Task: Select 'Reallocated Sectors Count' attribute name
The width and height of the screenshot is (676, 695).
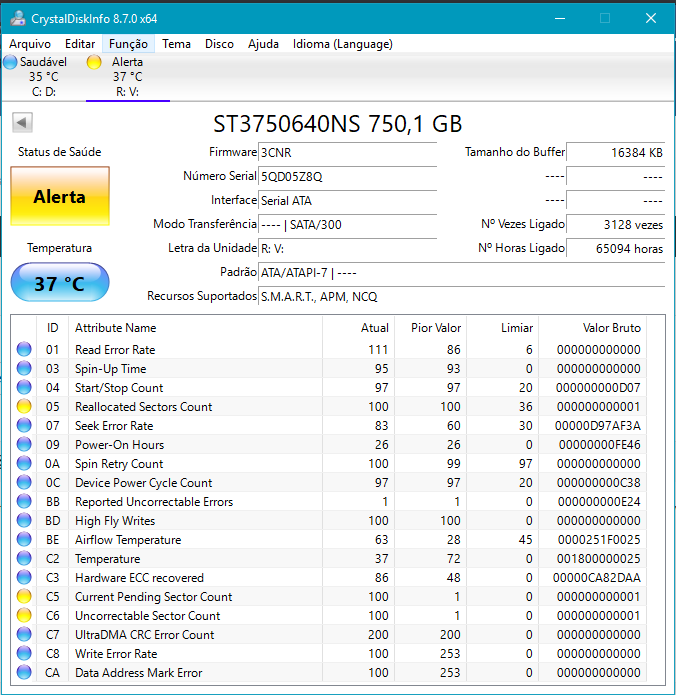Action: (144, 406)
